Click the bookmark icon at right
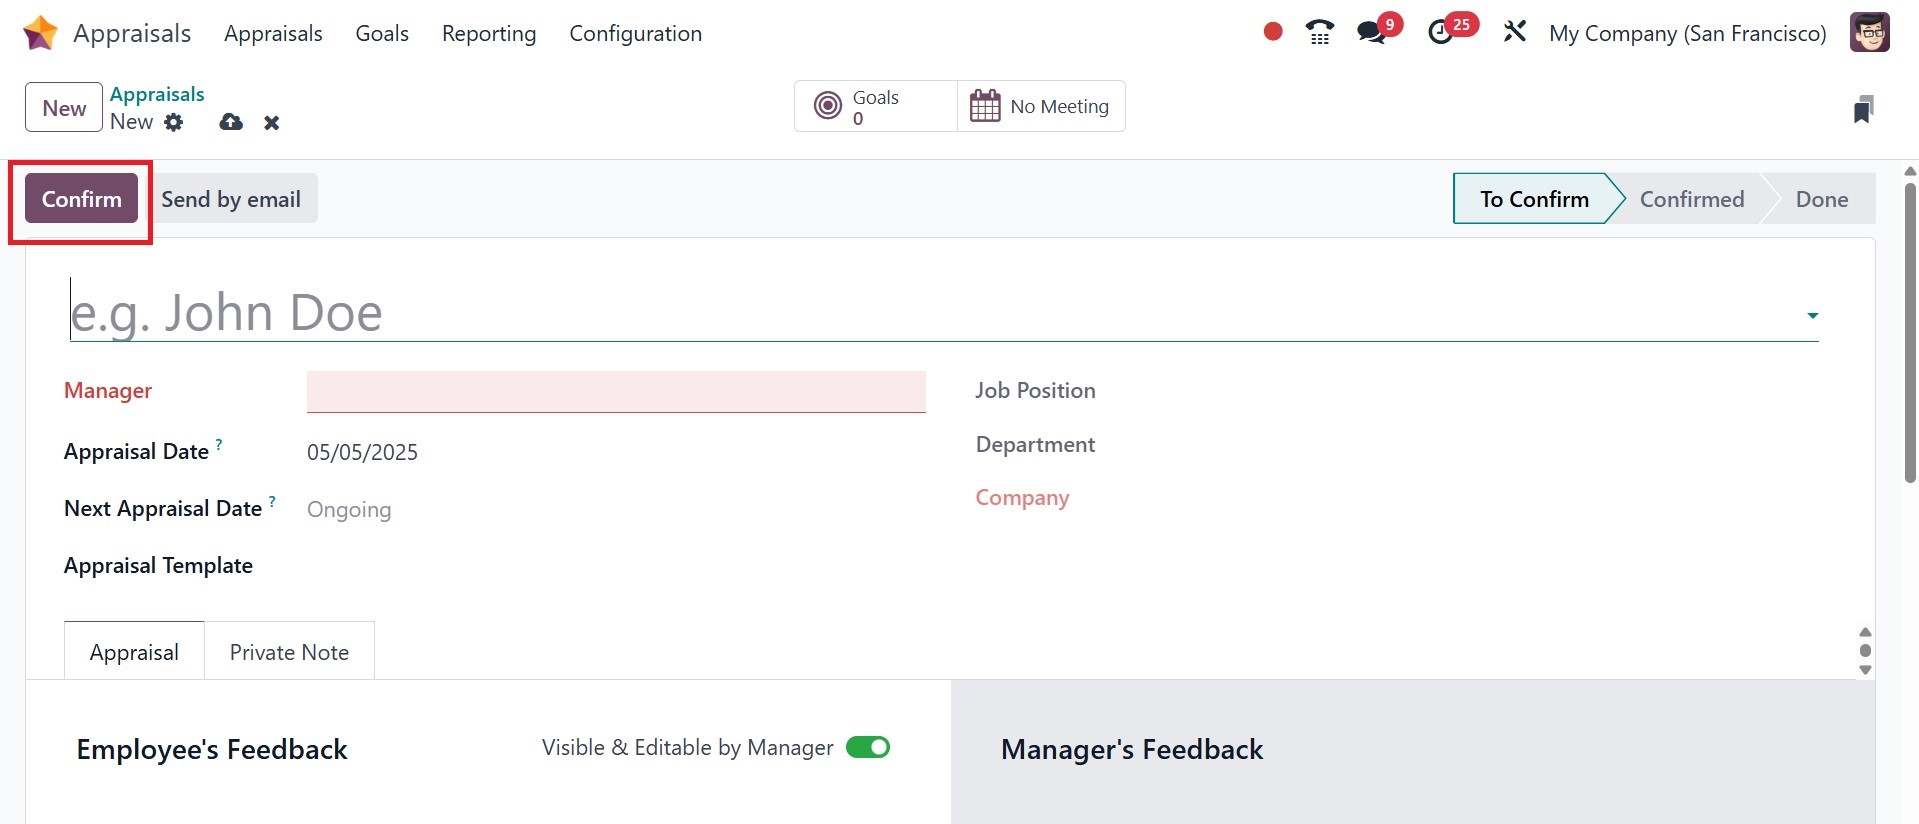This screenshot has width=1919, height=824. point(1862,109)
